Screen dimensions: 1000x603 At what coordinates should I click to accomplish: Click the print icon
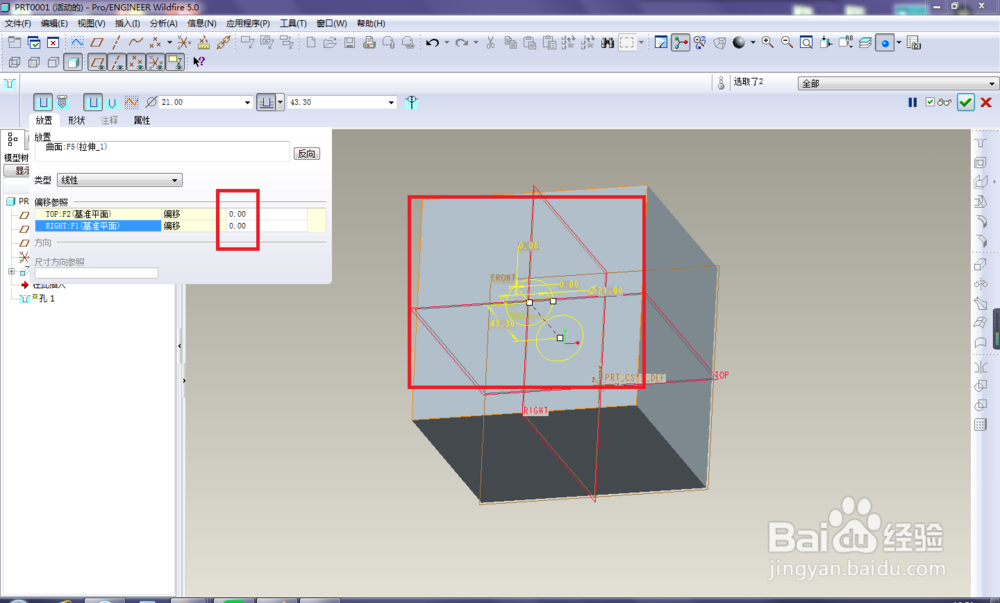pyautogui.click(x=369, y=43)
